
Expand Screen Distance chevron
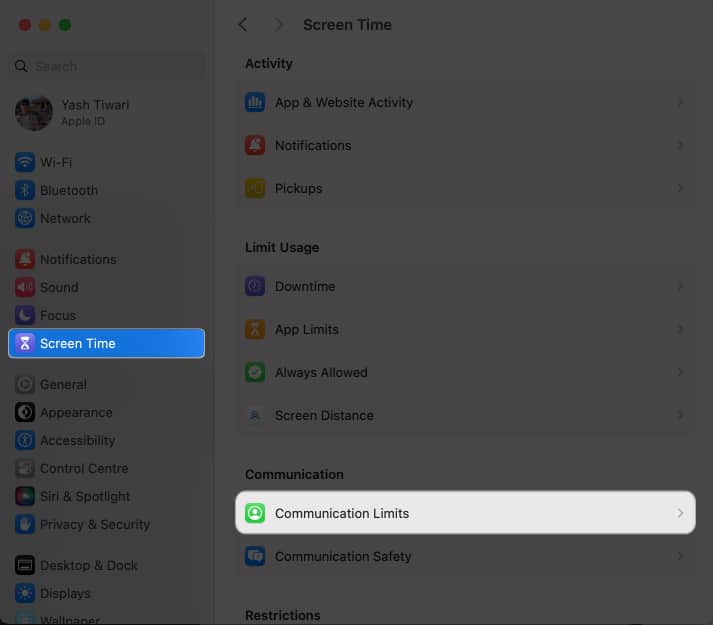click(x=680, y=415)
